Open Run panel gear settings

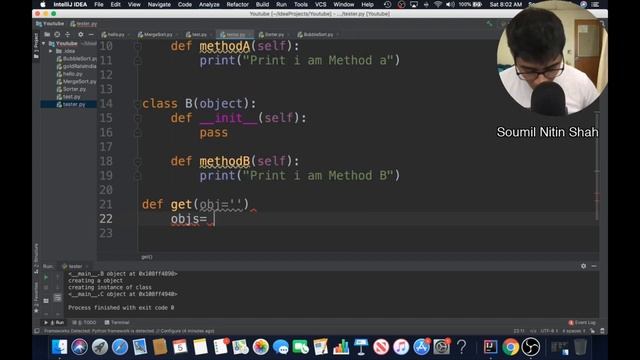(583, 266)
